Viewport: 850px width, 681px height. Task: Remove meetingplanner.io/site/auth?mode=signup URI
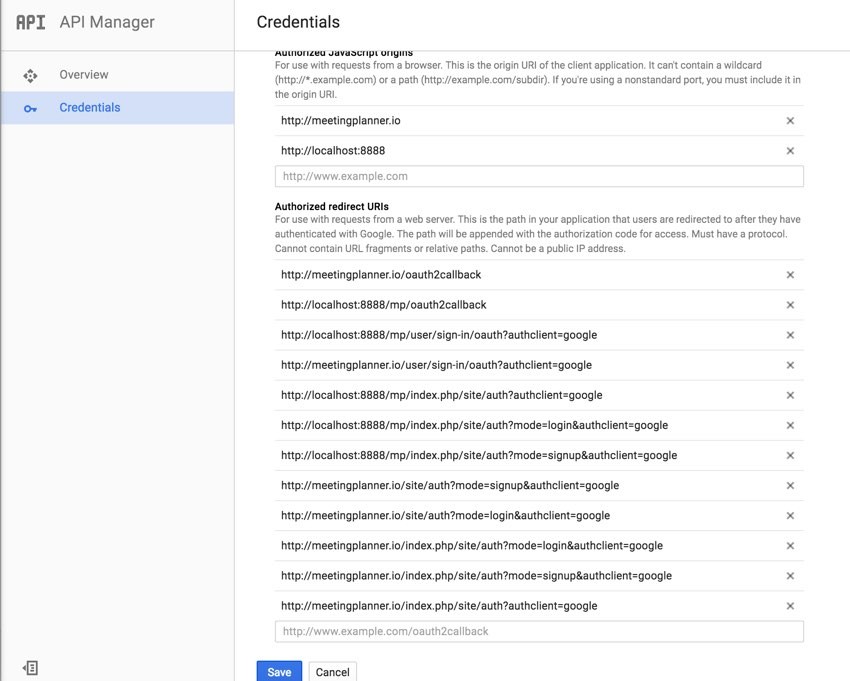[x=790, y=486]
